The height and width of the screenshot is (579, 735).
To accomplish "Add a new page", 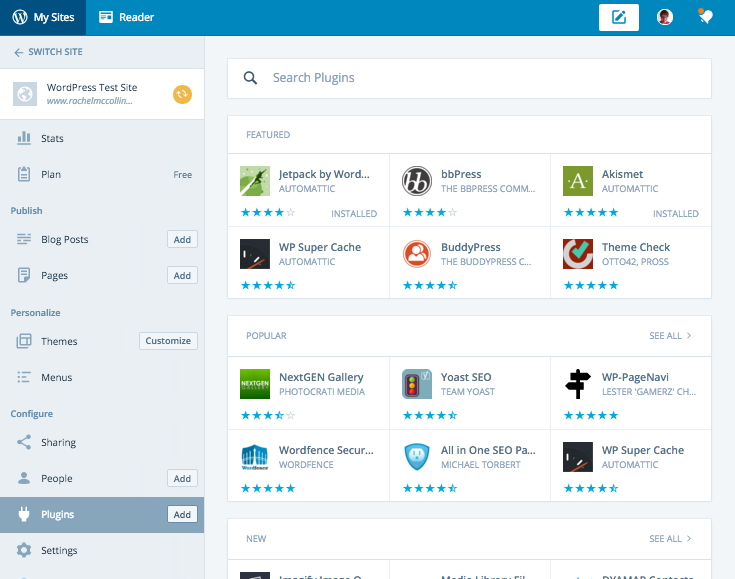I will point(182,275).
